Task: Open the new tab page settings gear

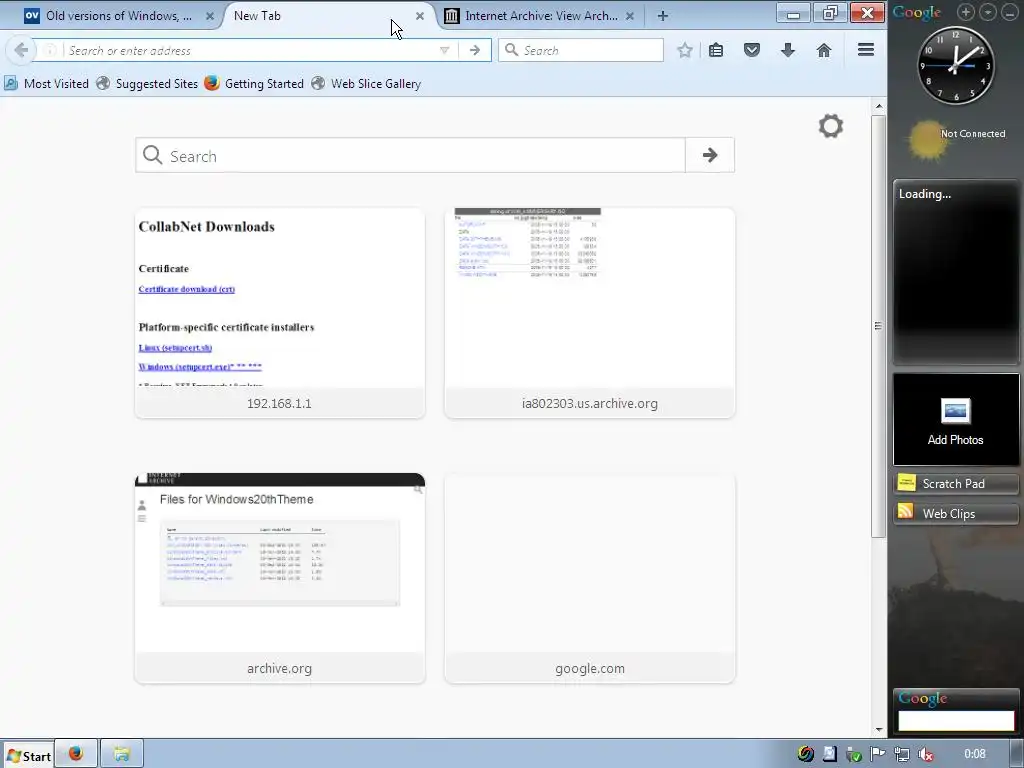Action: point(831,126)
